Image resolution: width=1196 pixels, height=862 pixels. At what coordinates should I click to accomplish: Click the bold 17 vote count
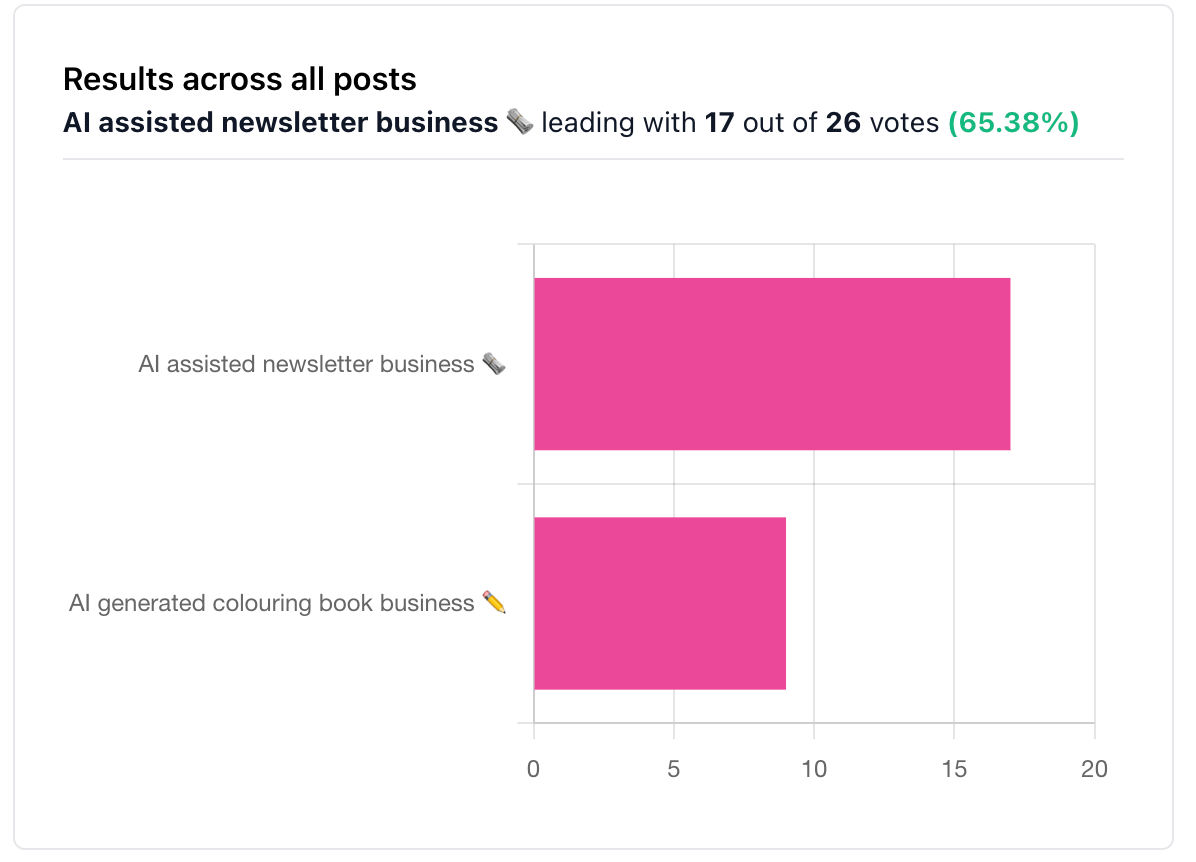coord(719,123)
